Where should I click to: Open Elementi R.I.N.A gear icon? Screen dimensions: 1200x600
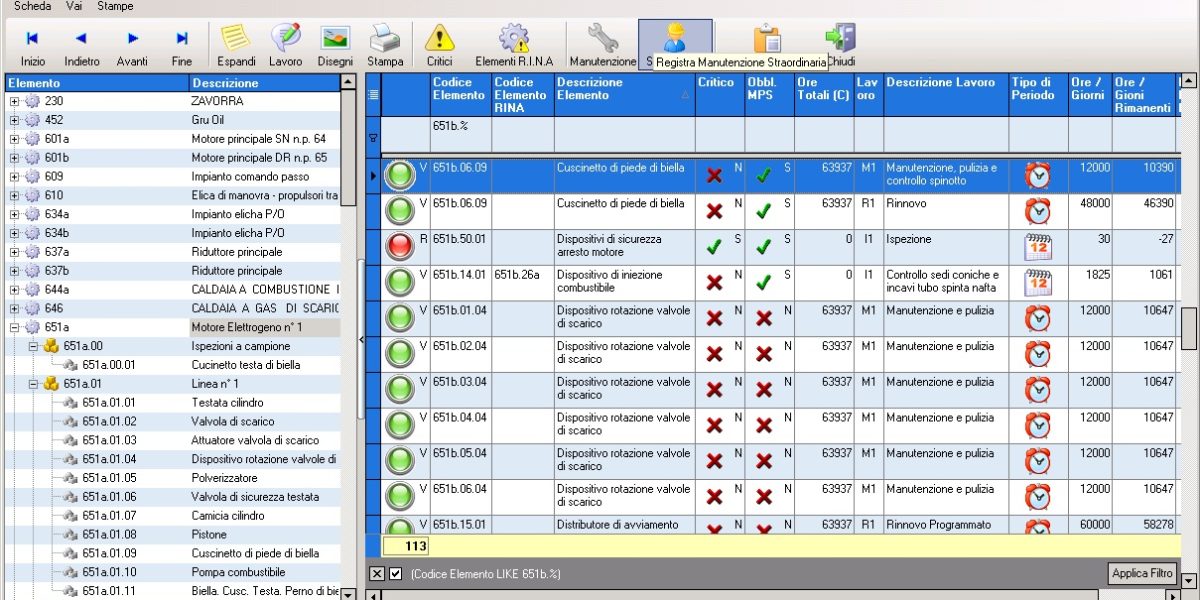click(514, 45)
